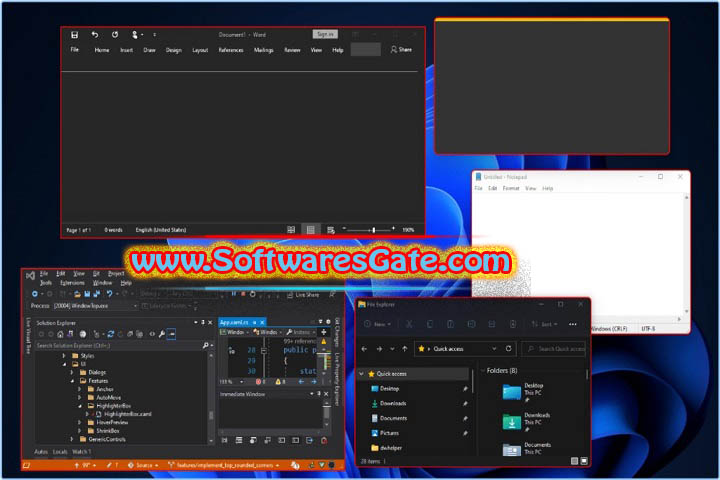This screenshot has width=720, height=480.
Task: Switch to Print Layout view in Word
Action: (311, 230)
